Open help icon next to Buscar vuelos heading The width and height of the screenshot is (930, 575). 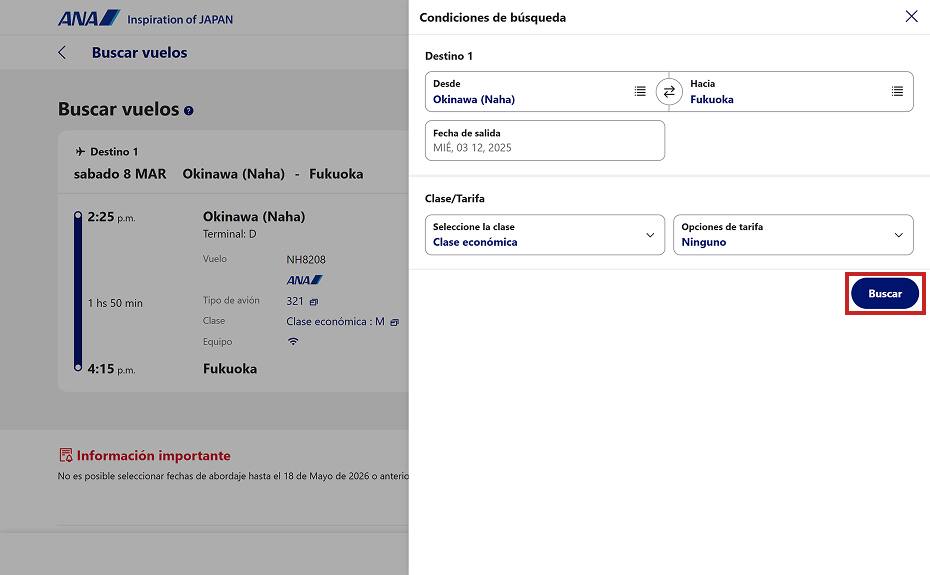click(189, 111)
